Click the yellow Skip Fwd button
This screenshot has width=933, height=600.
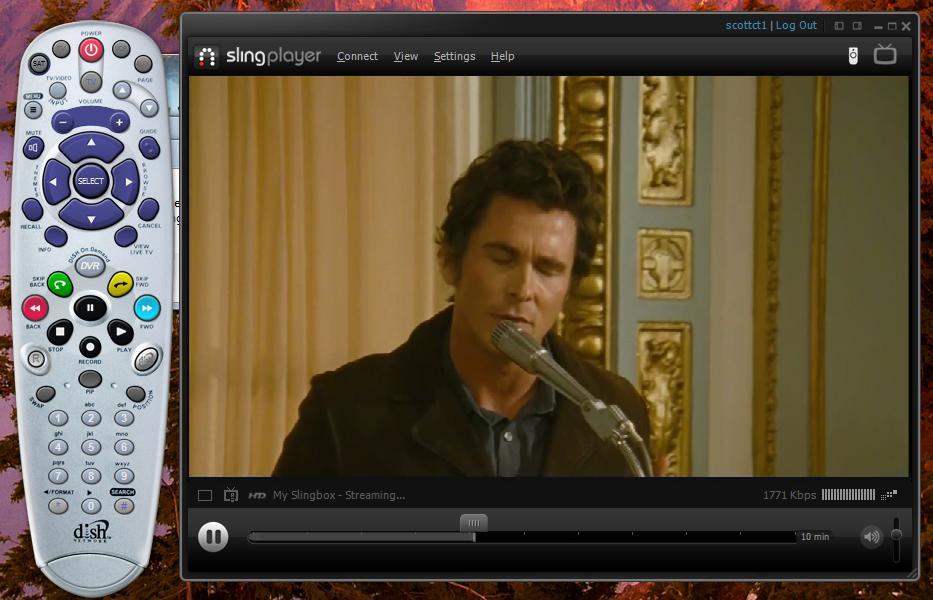point(120,284)
